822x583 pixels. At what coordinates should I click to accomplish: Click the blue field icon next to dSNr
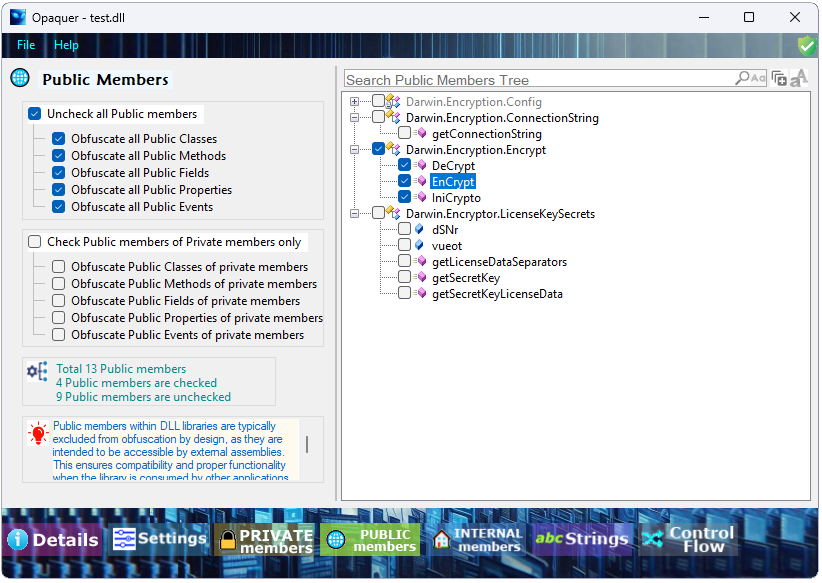(x=419, y=229)
